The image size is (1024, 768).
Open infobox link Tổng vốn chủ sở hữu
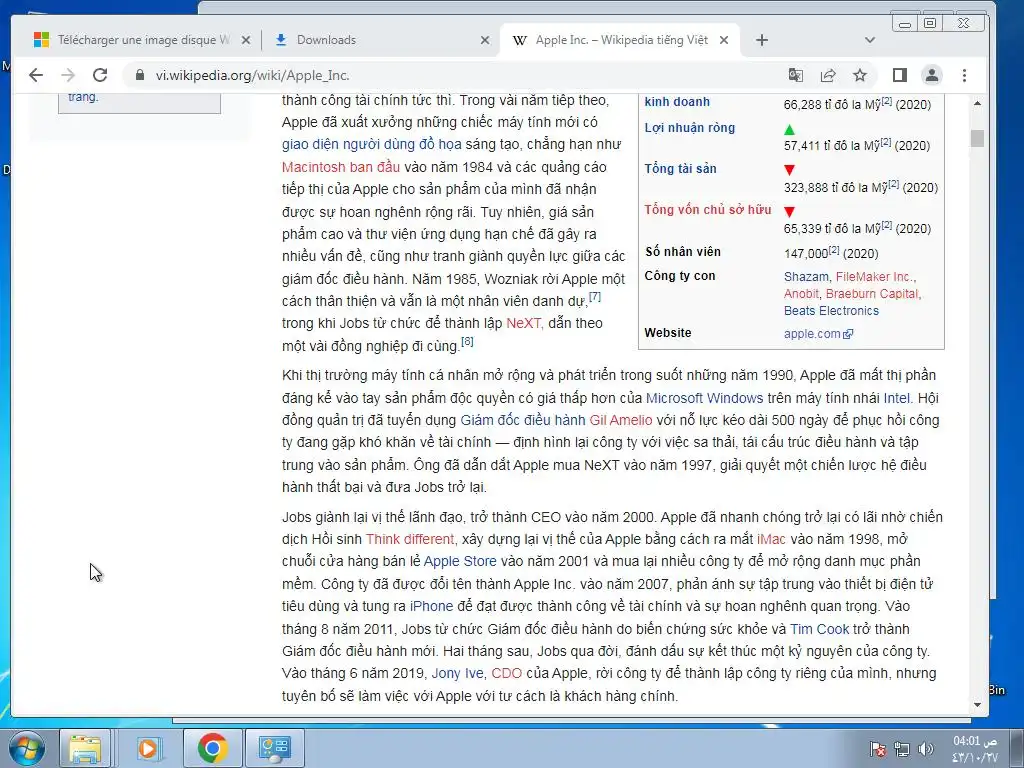click(x=708, y=210)
